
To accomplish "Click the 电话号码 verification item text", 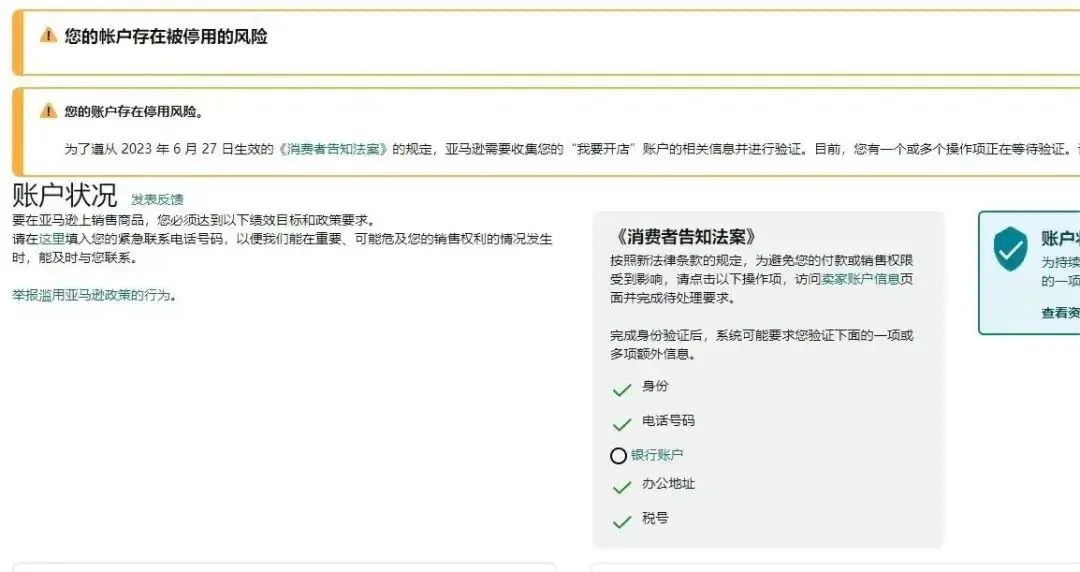I will pyautogui.click(x=668, y=420).
